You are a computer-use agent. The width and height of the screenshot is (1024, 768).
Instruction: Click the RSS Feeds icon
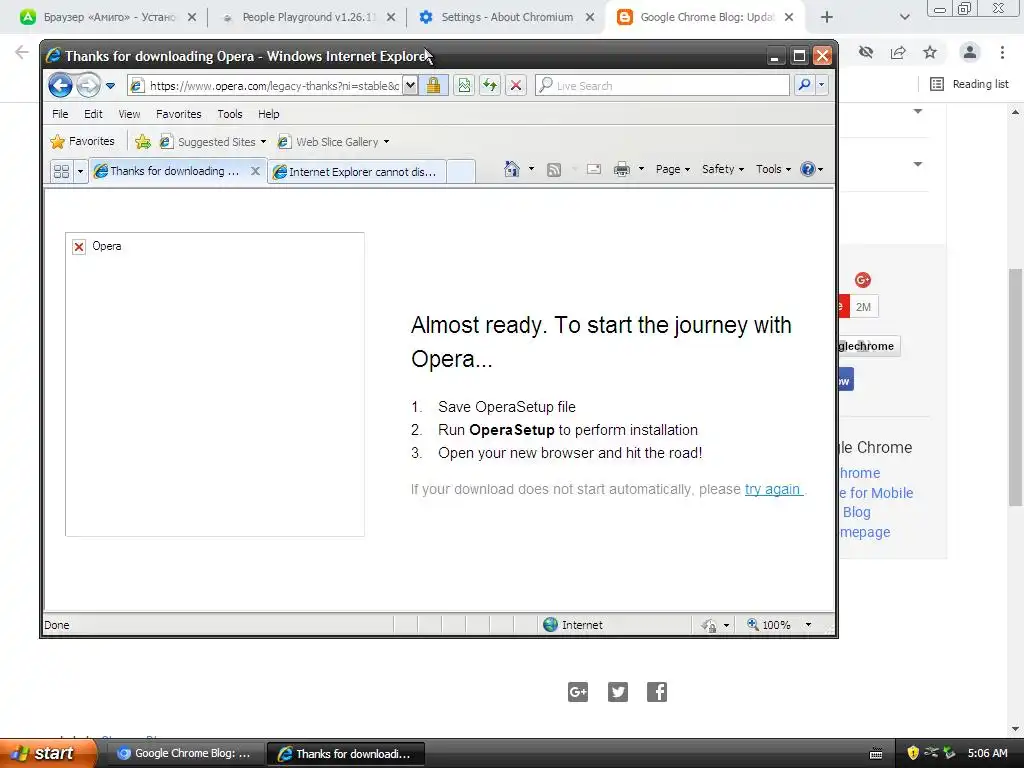coord(554,170)
